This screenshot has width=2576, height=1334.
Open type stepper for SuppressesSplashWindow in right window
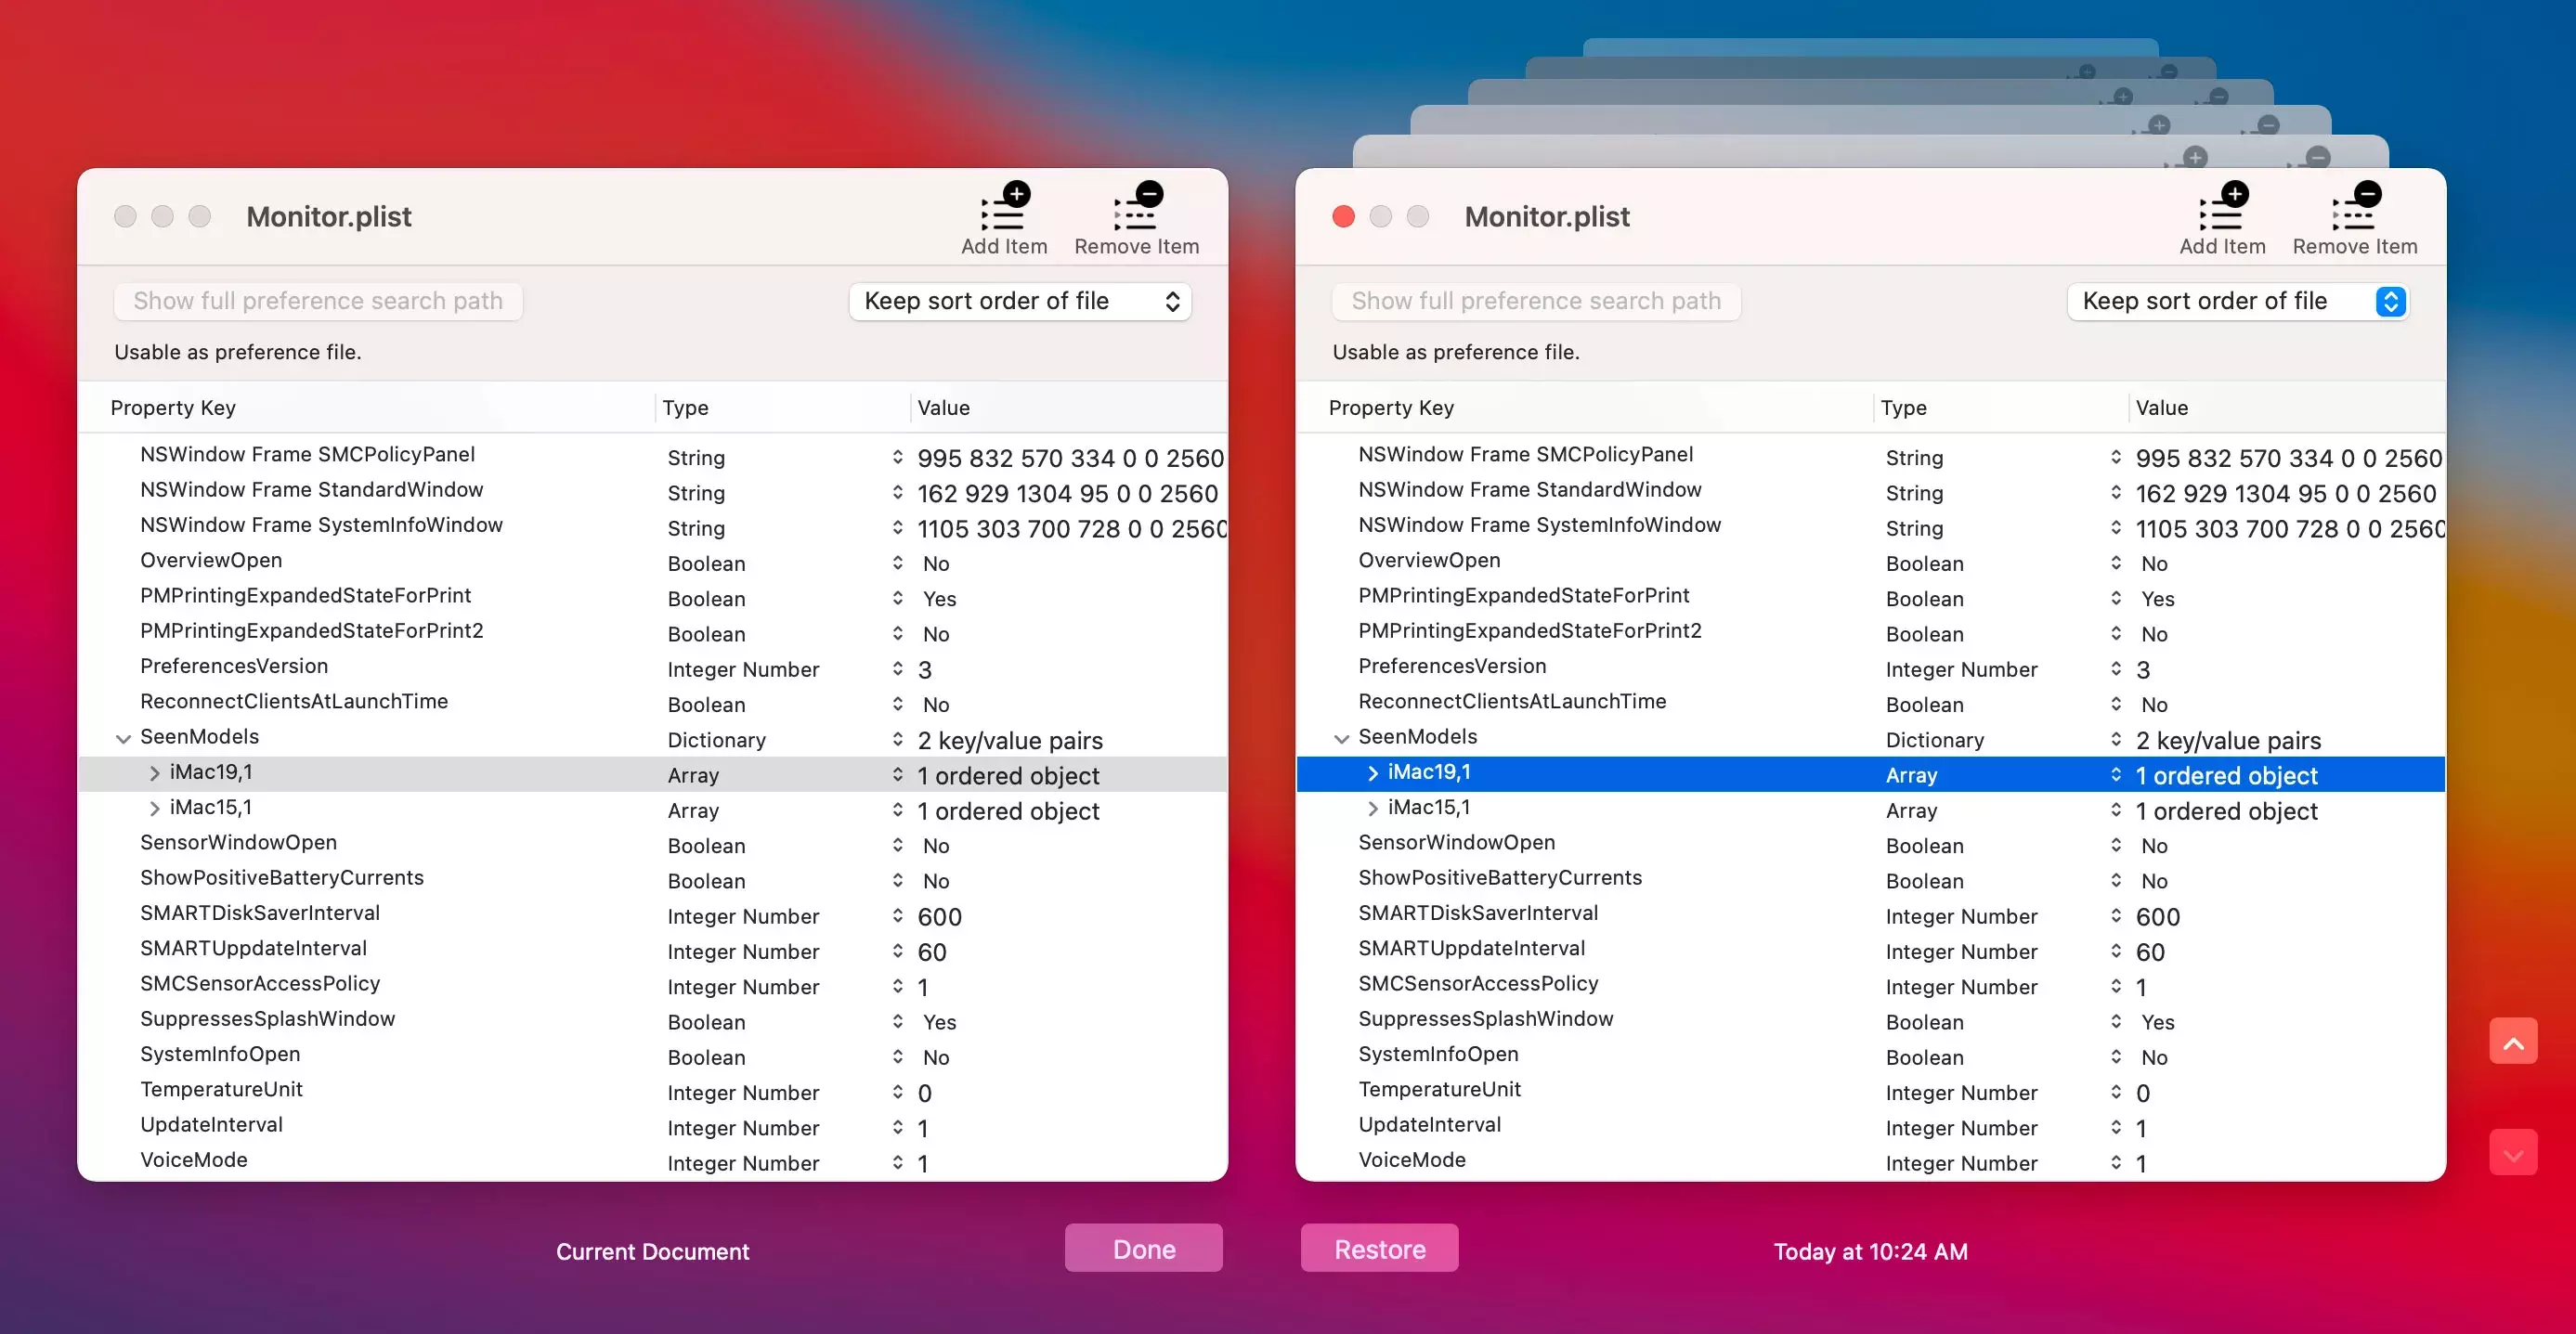(x=2115, y=1021)
